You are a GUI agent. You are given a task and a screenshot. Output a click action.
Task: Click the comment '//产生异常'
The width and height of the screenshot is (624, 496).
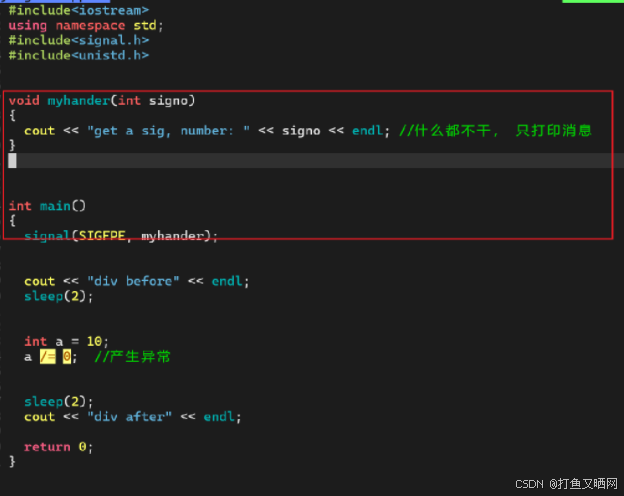click(x=133, y=356)
